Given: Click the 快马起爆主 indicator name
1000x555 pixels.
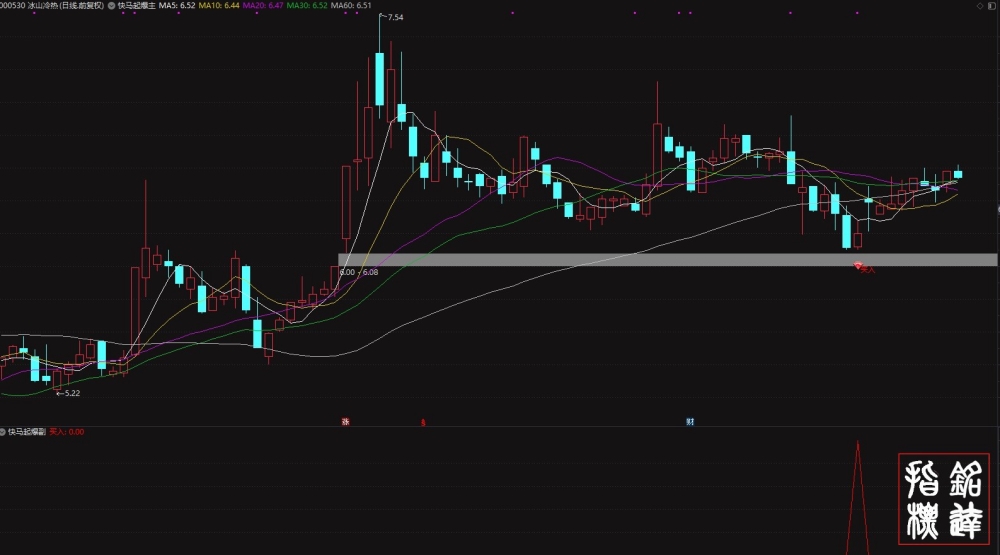Looking at the screenshot, I should (x=136, y=5).
